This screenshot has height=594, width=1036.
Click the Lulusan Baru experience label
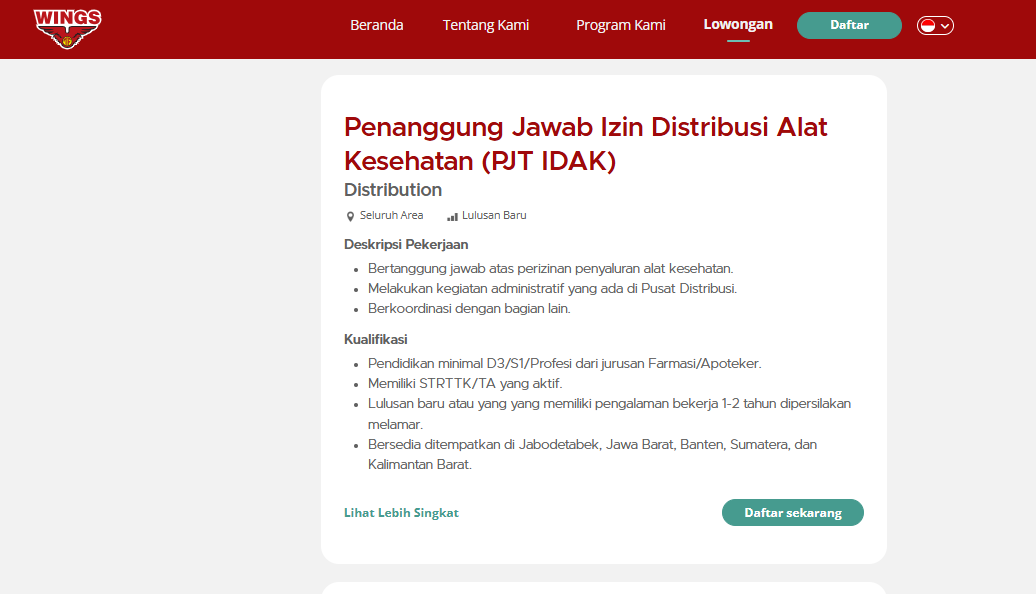tap(494, 215)
